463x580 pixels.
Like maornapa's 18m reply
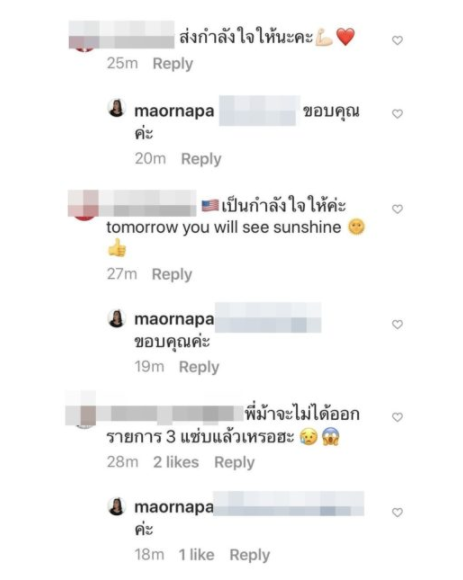pos(397,512)
